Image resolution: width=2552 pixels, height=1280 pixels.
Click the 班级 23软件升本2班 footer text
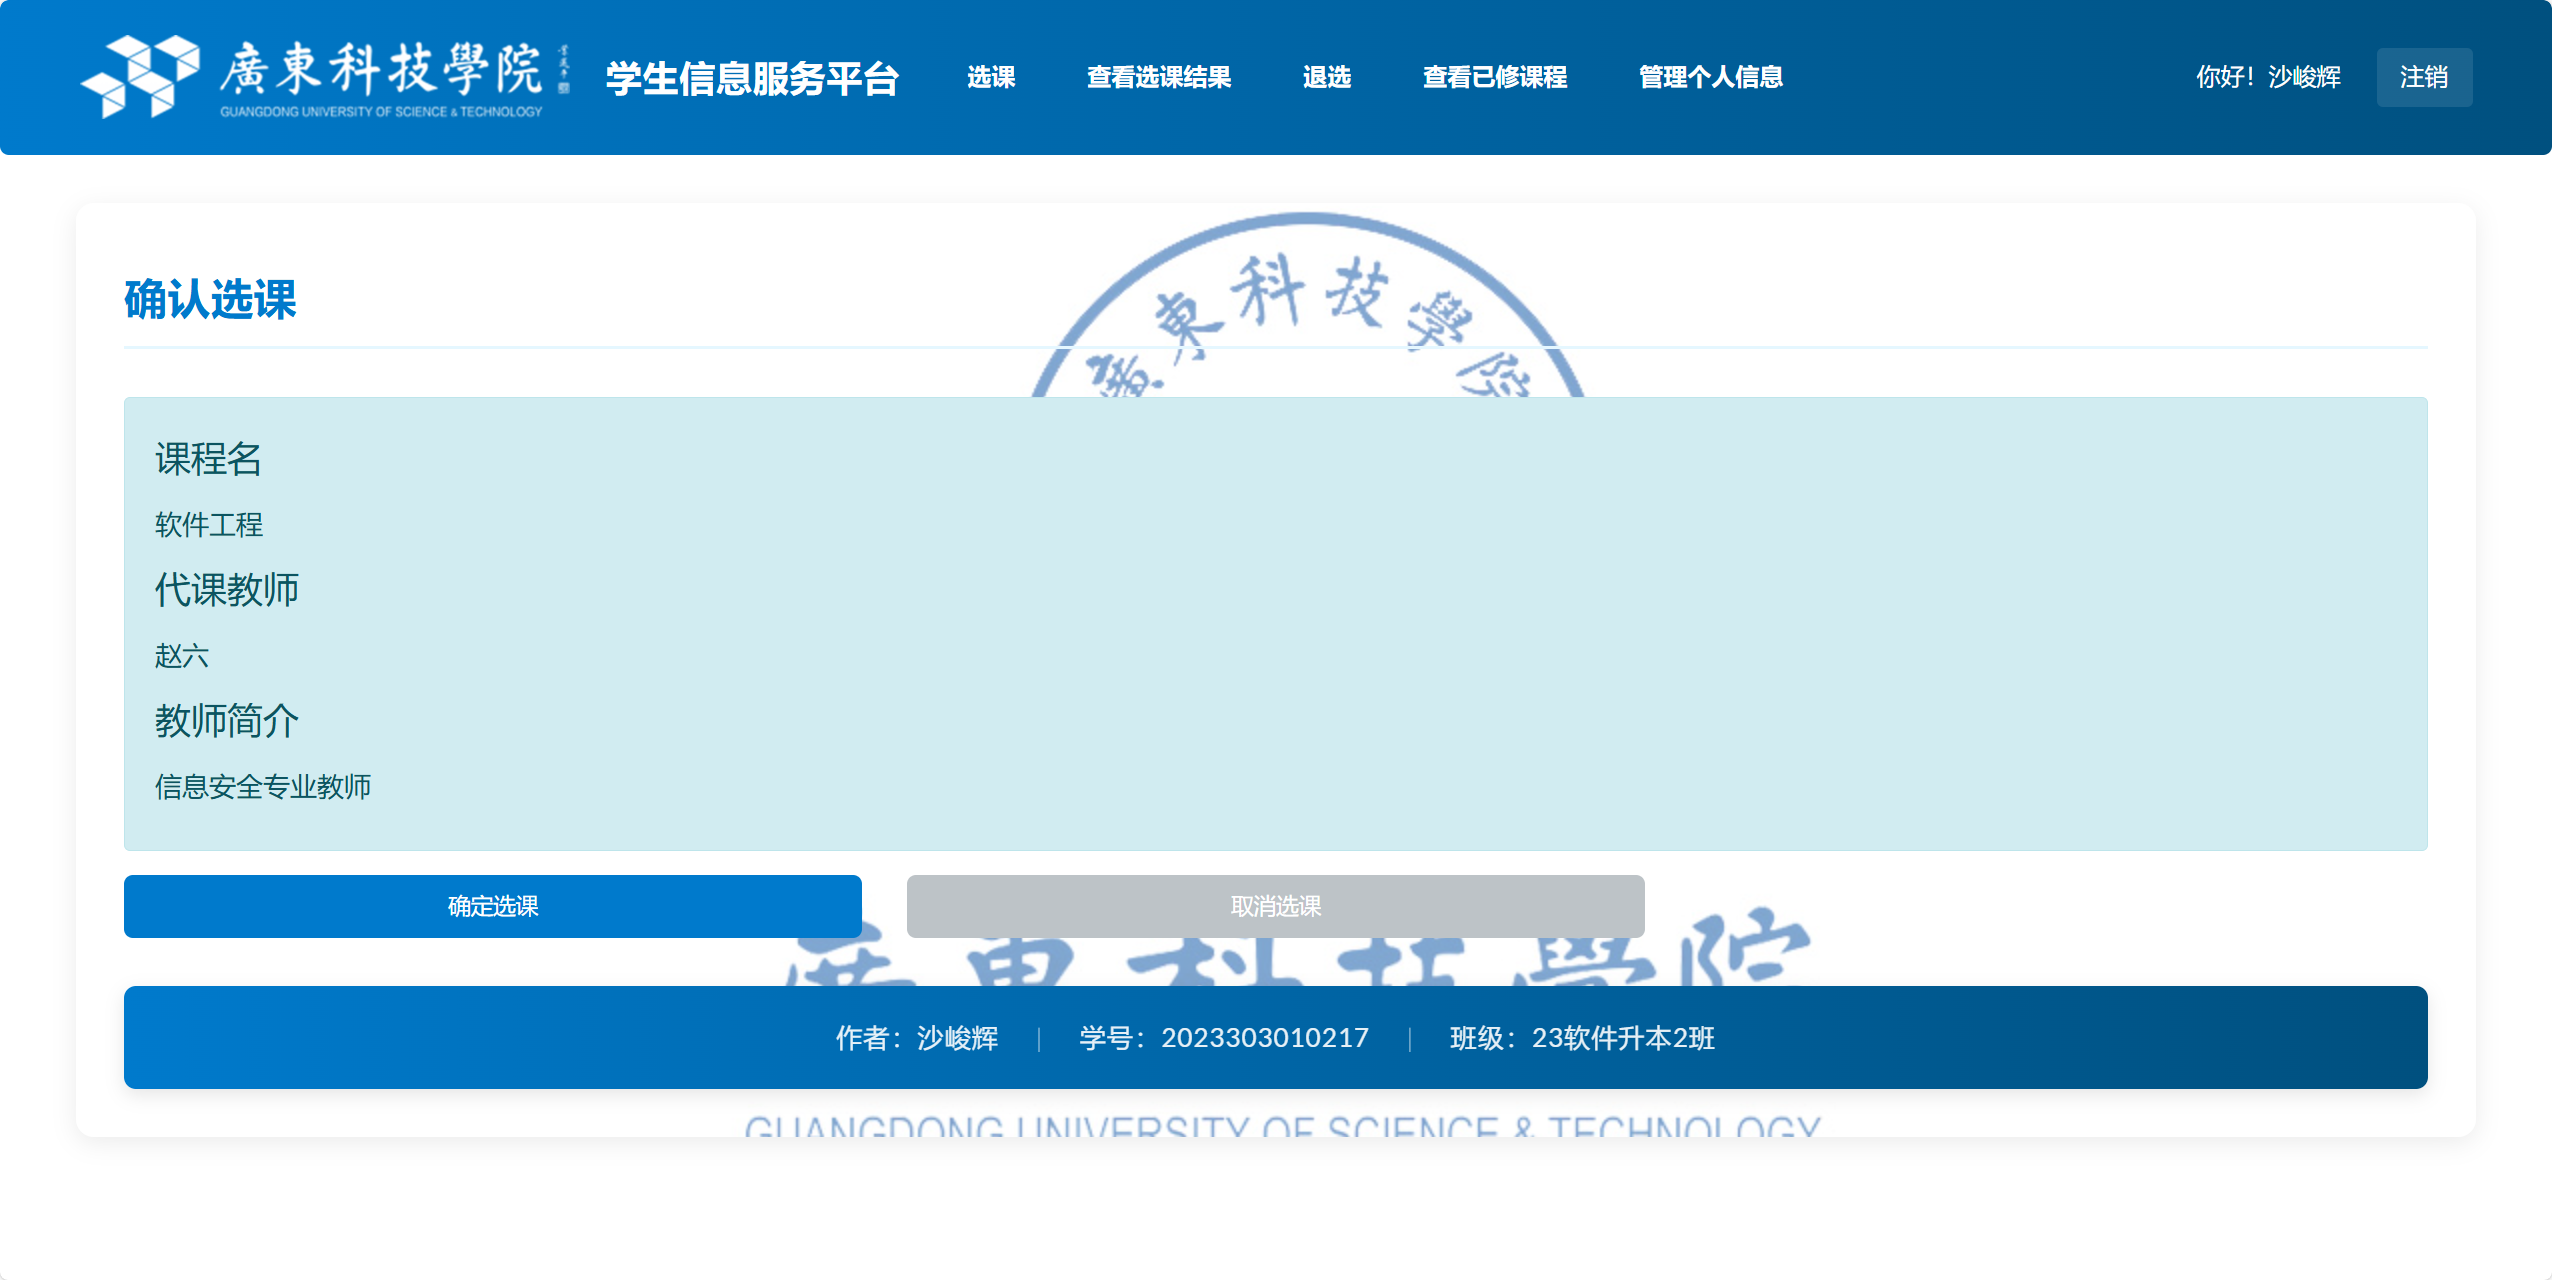pyautogui.click(x=1581, y=1038)
